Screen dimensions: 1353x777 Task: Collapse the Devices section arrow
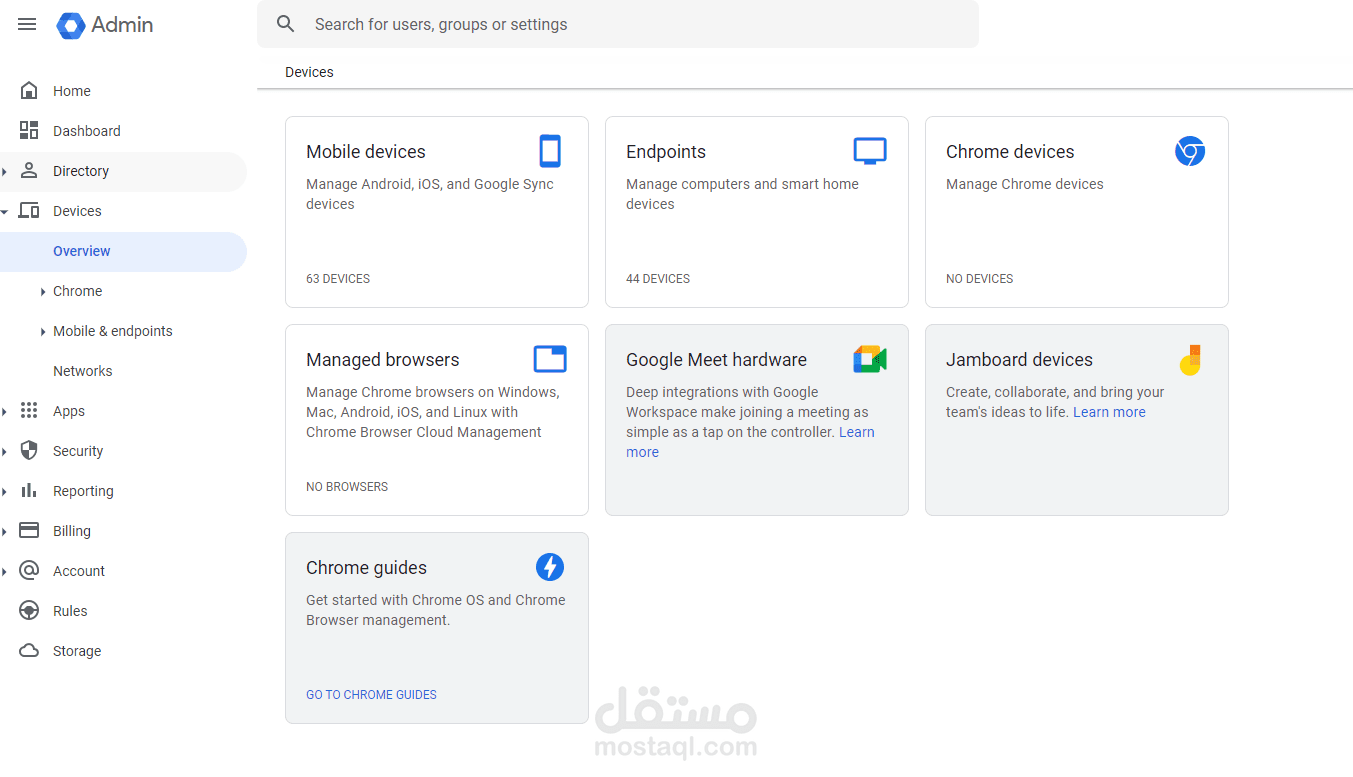coord(5,211)
